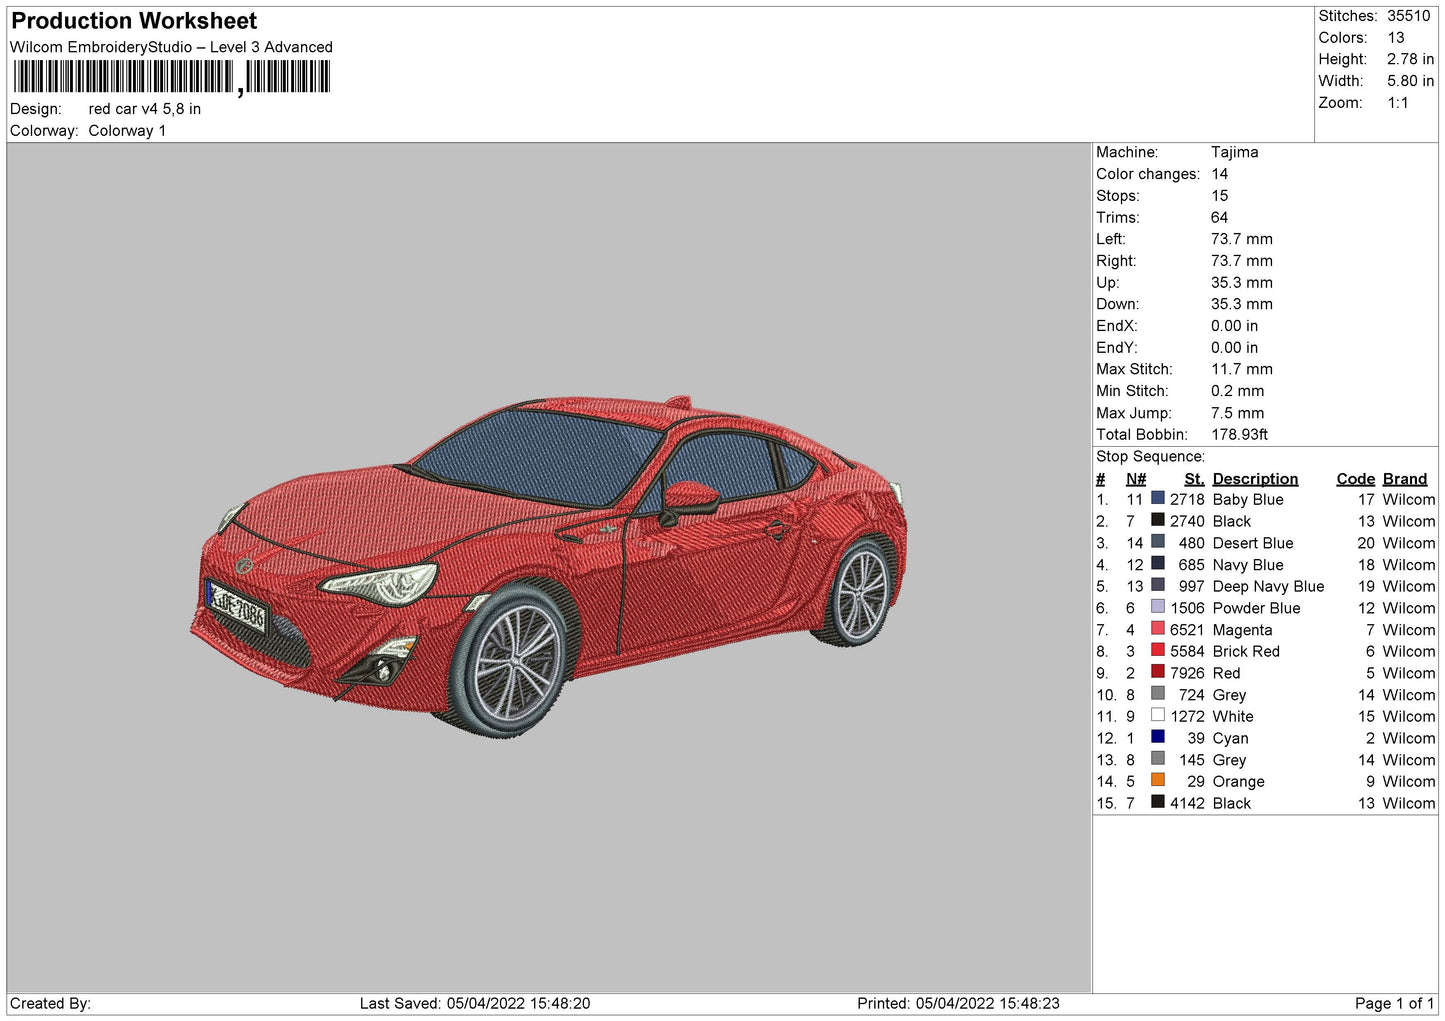Click the Production Worksheet heading

click(x=134, y=21)
